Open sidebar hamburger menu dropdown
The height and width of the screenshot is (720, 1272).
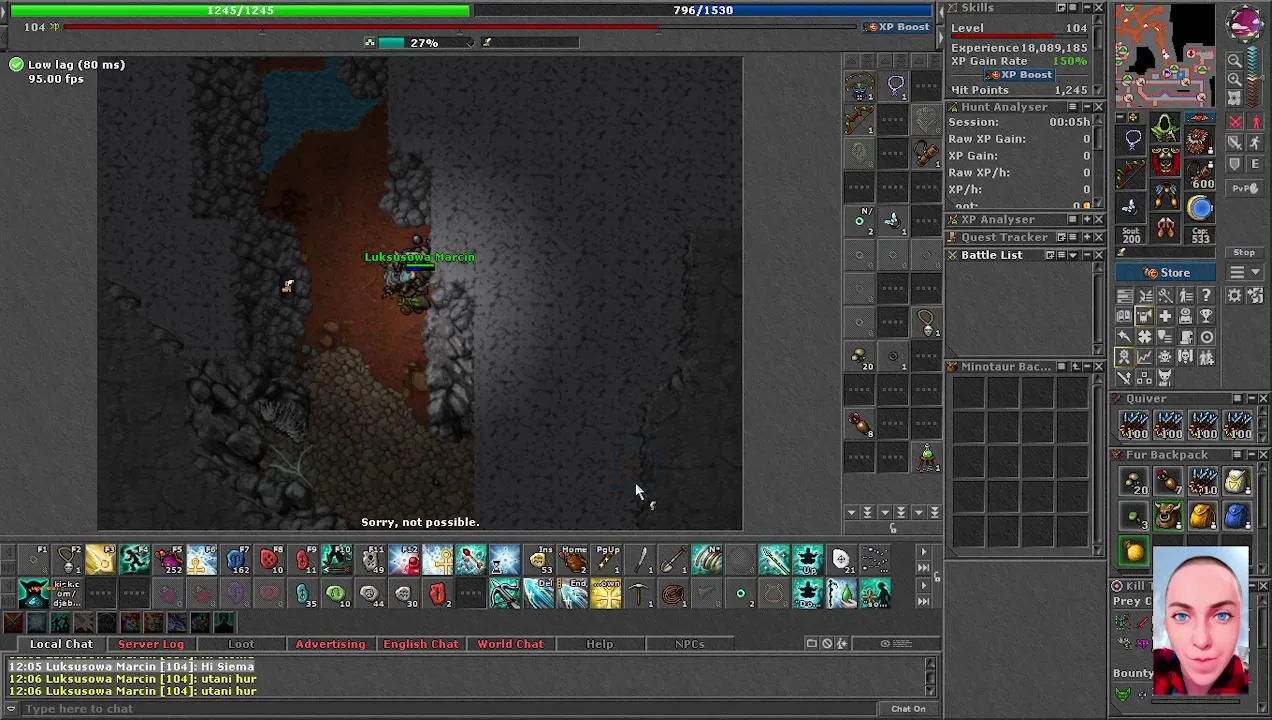point(1244,273)
